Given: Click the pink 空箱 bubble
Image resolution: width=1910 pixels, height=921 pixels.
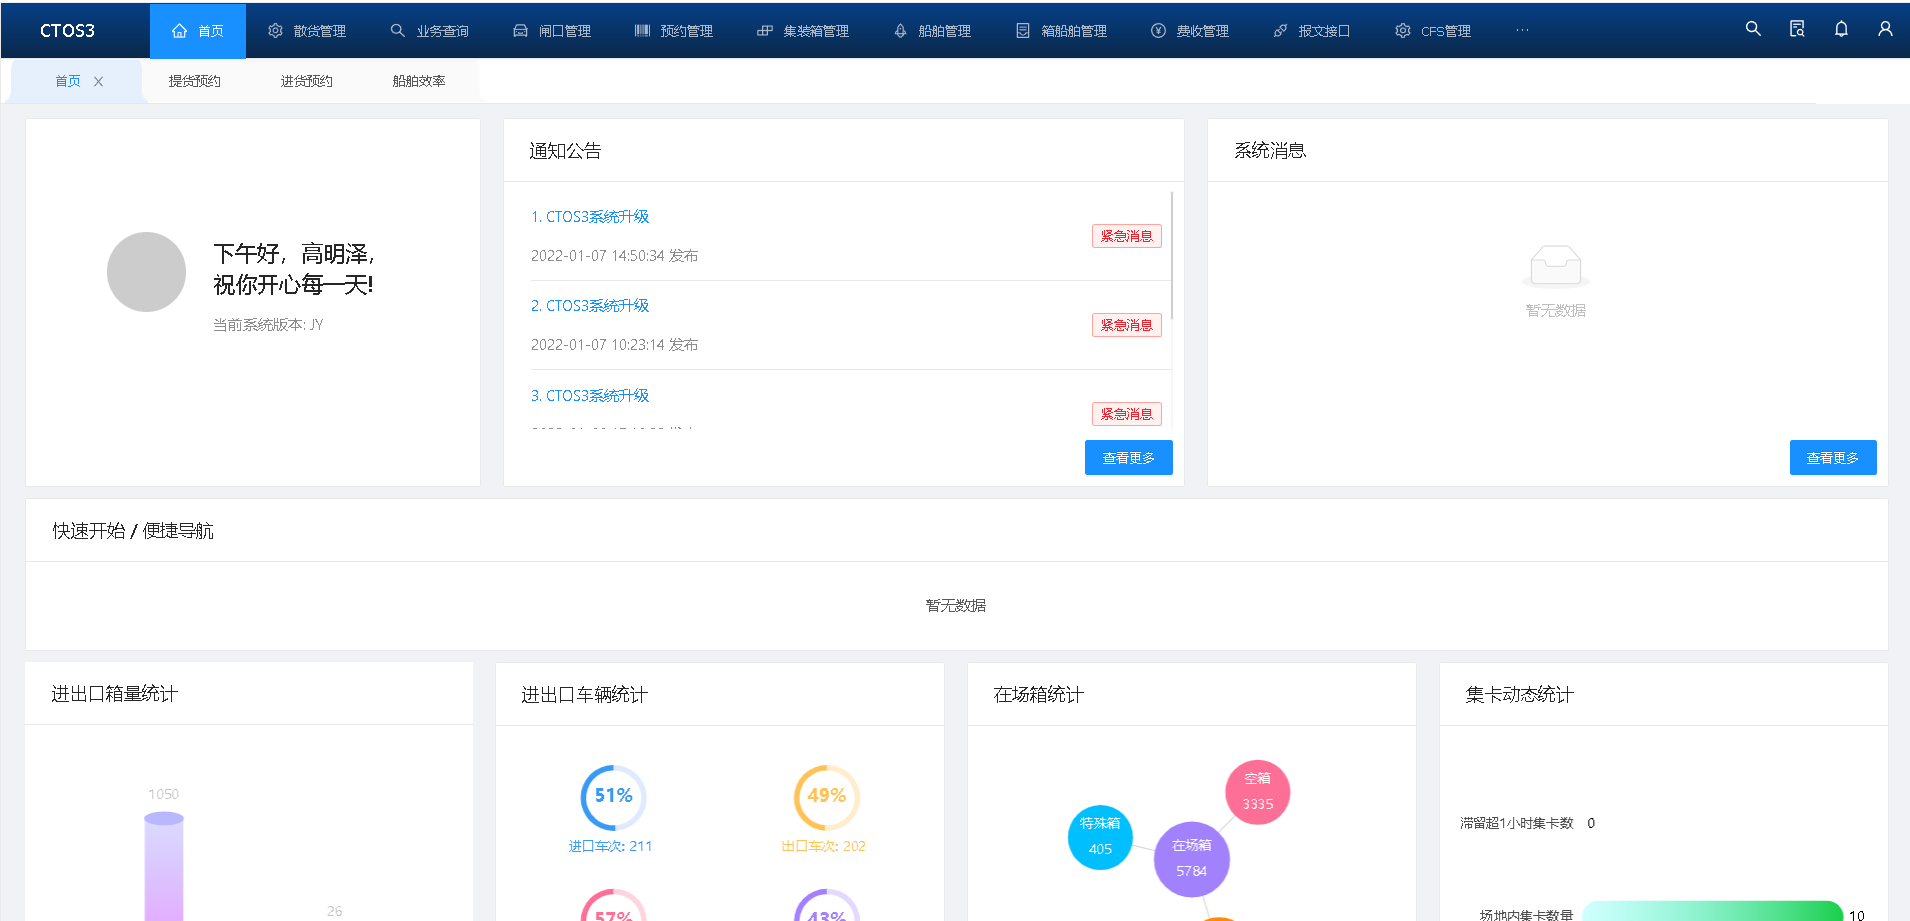Looking at the screenshot, I should tap(1257, 791).
